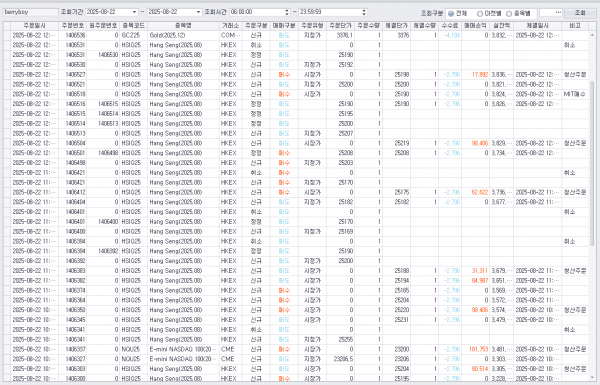The width and height of the screenshot is (600, 385).
Task: Click the berrybsy account input field
Action: [x=31, y=12]
